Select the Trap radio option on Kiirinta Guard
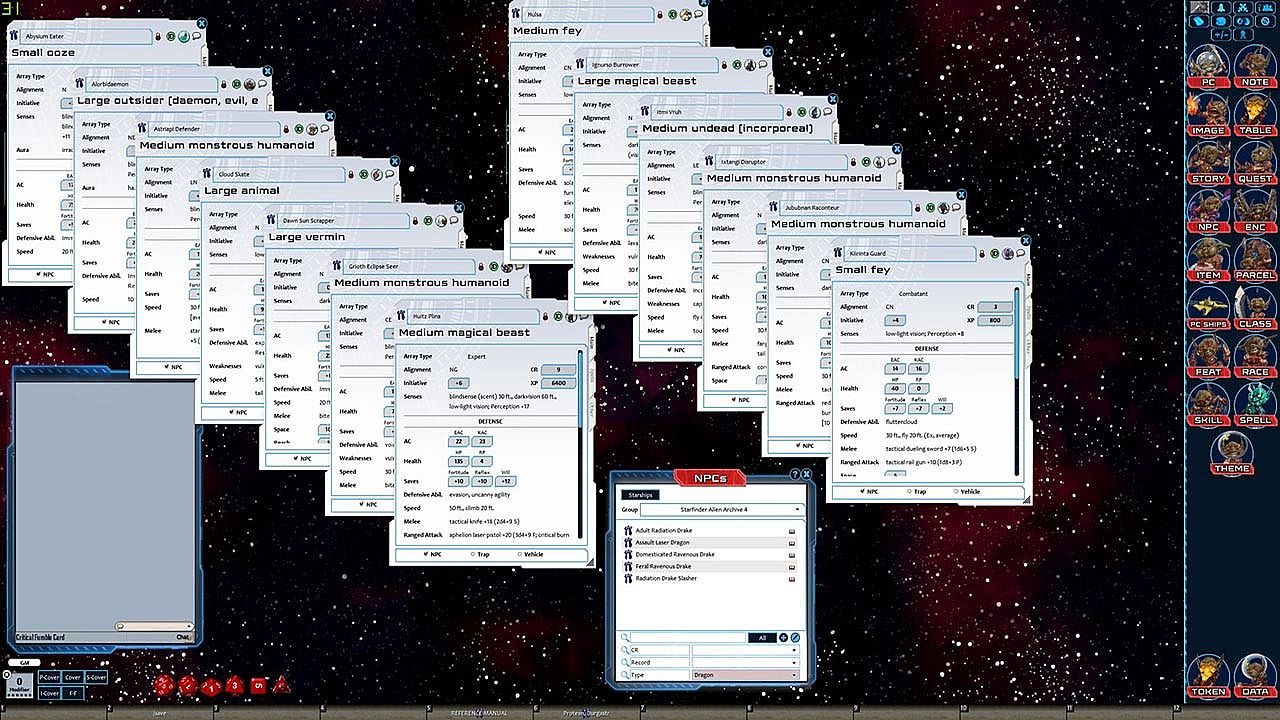This screenshot has width=1280, height=720. click(908, 492)
